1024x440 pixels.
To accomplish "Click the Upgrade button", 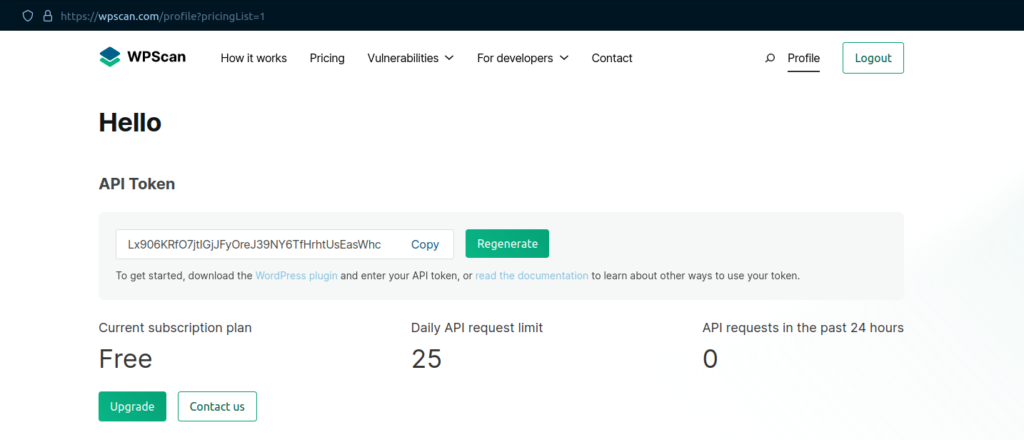I will click(x=133, y=407).
